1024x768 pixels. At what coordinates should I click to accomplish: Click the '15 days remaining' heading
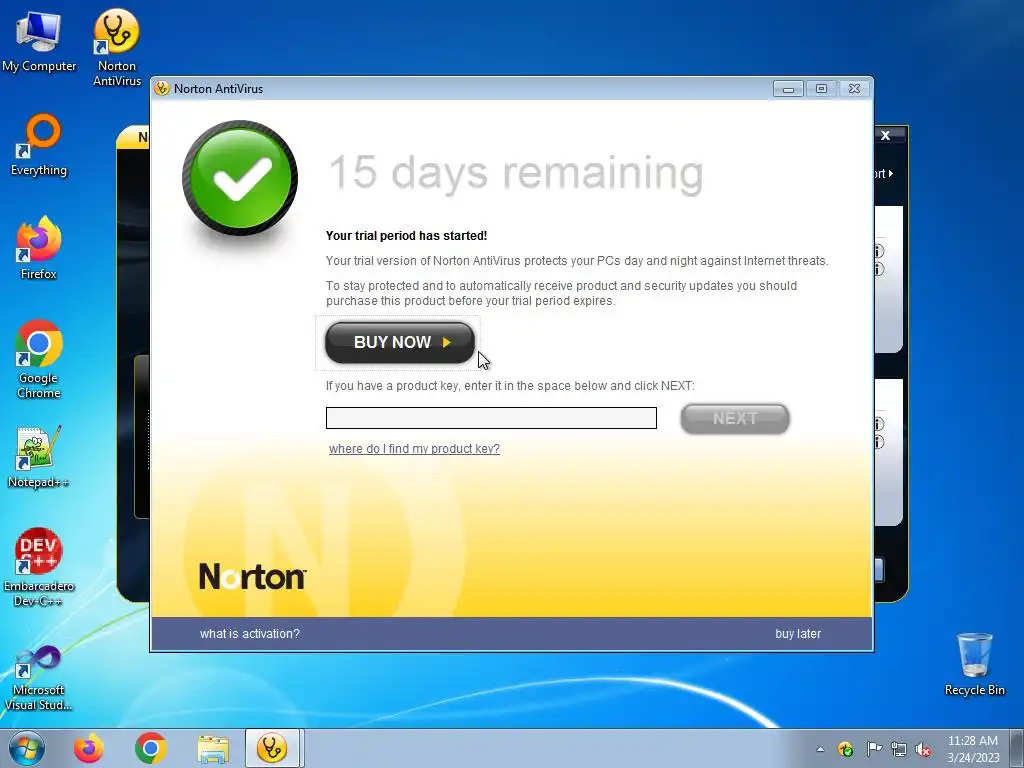[x=516, y=173]
